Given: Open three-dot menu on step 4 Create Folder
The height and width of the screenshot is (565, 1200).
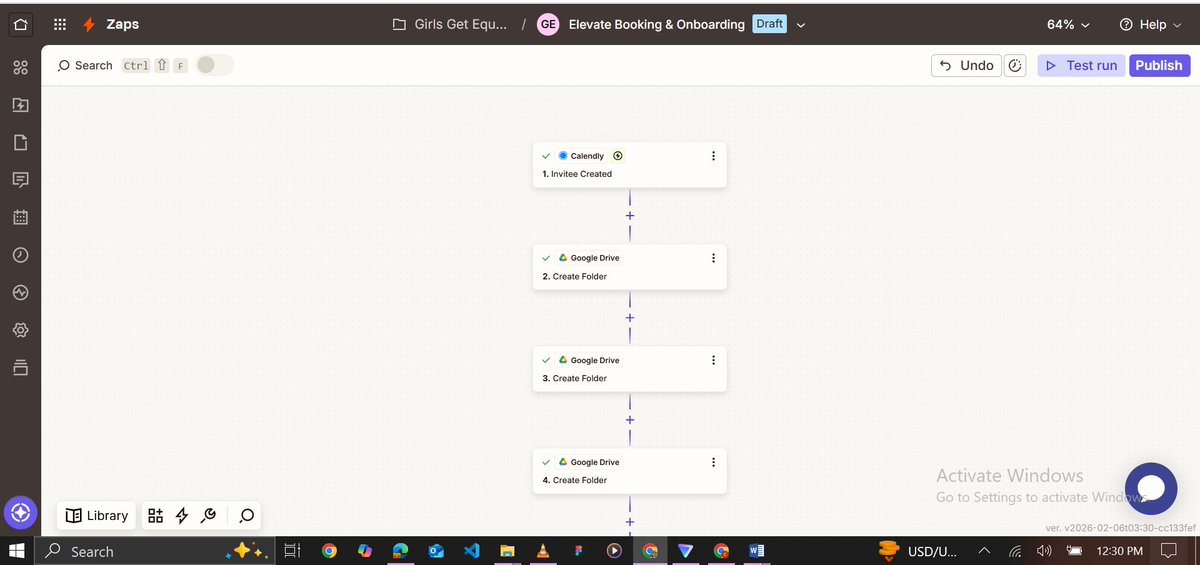Looking at the screenshot, I should [713, 462].
